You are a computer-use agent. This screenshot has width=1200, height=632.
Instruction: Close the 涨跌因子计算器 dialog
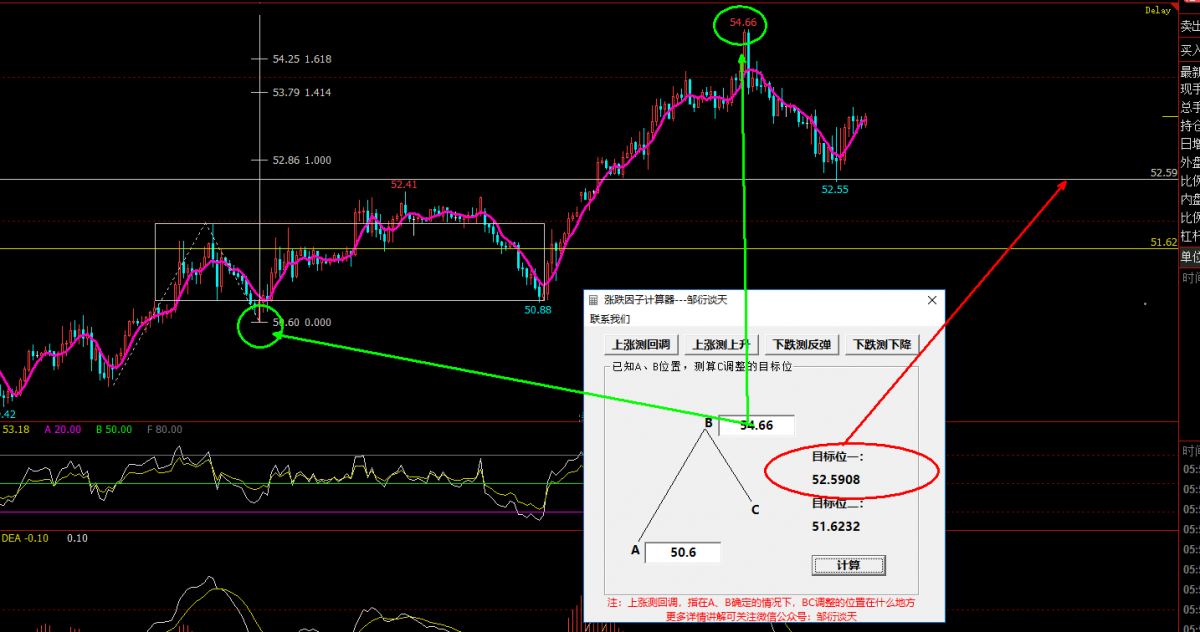pyautogui.click(x=932, y=299)
